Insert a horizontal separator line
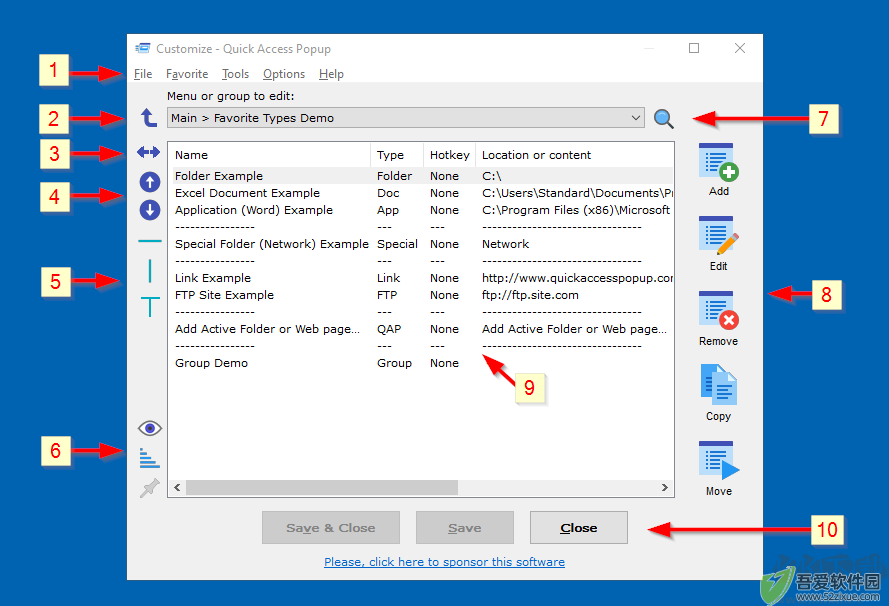The width and height of the screenshot is (889, 606). click(x=150, y=241)
